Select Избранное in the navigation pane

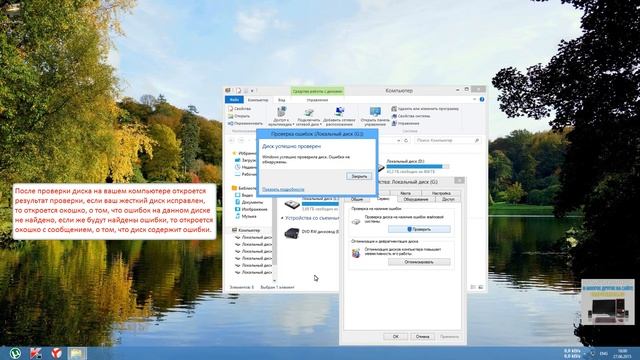tap(244, 153)
